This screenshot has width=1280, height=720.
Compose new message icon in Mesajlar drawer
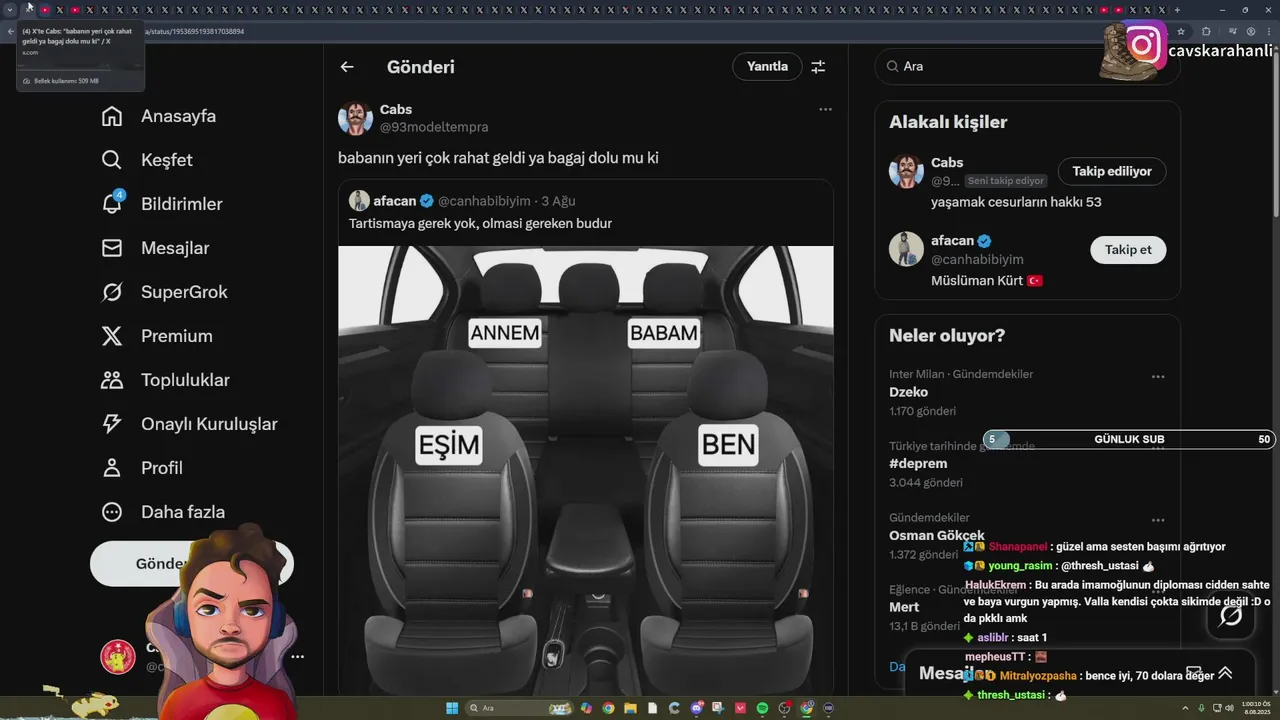click(x=1193, y=673)
